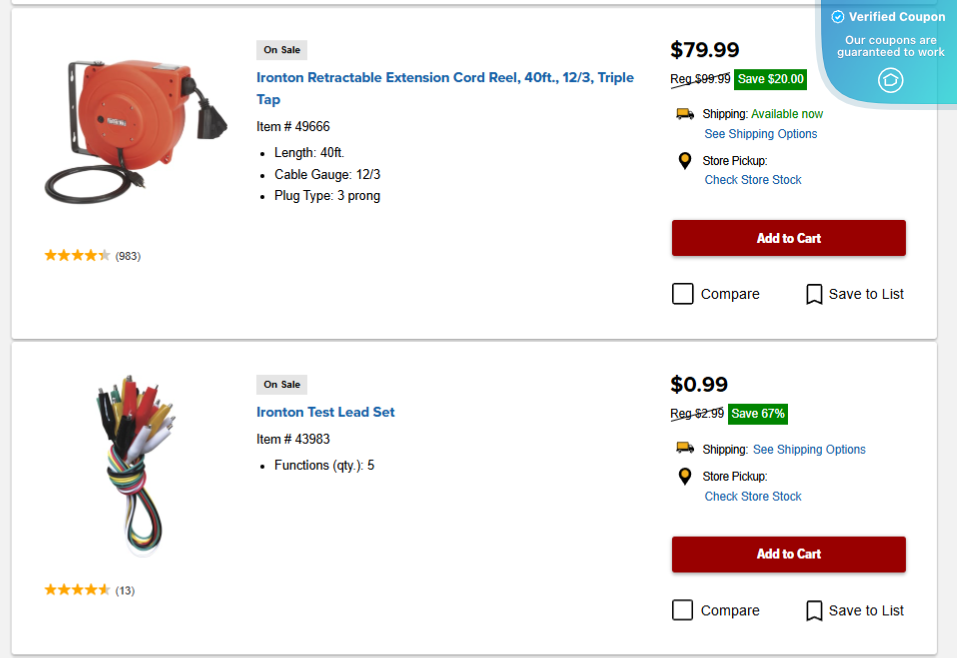Click the store pickup pin icon for the Test Lead Set
Screen dimensions: 957x658
pos(685,477)
